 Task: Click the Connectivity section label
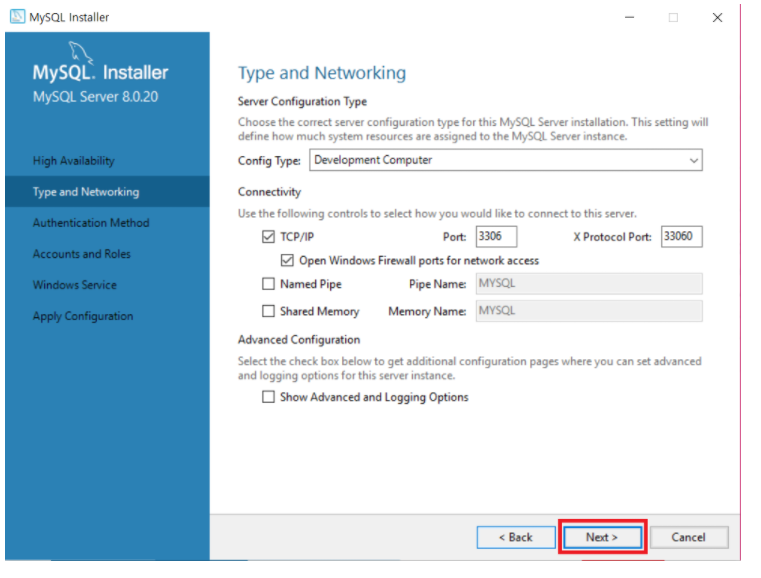(269, 192)
